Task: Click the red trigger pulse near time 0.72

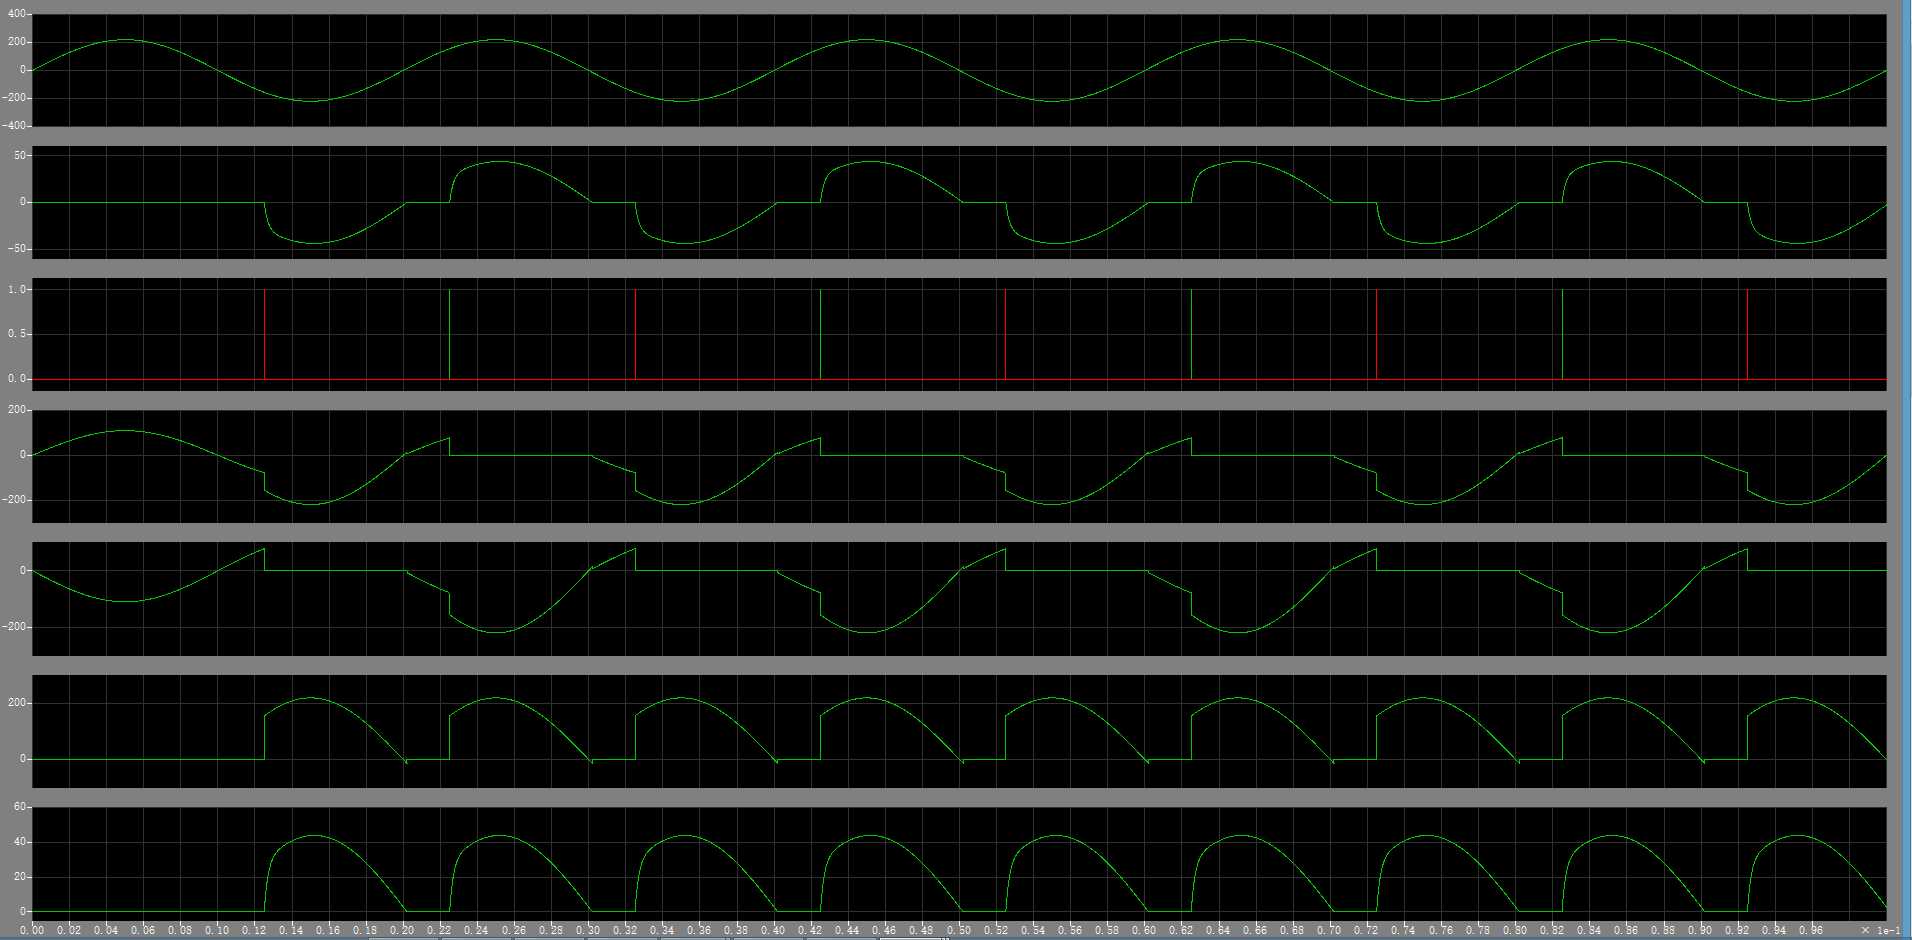Action: tap(1377, 334)
